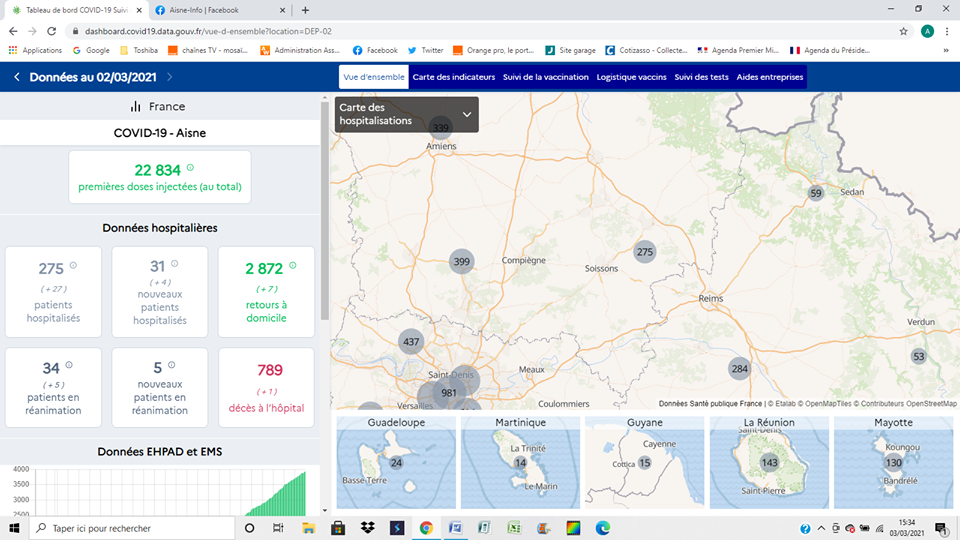
Task: Open the Carte des indicateurs tab
Action: pyautogui.click(x=453, y=77)
